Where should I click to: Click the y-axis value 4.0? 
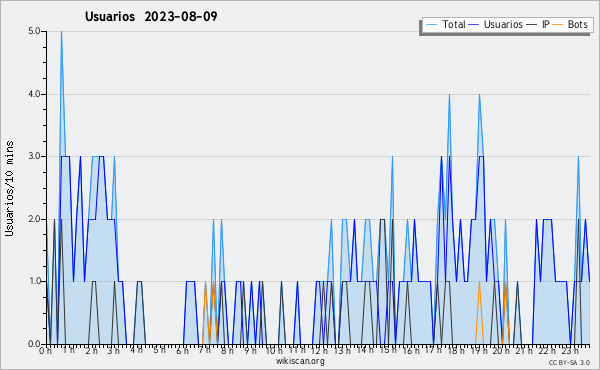[x=34, y=94]
